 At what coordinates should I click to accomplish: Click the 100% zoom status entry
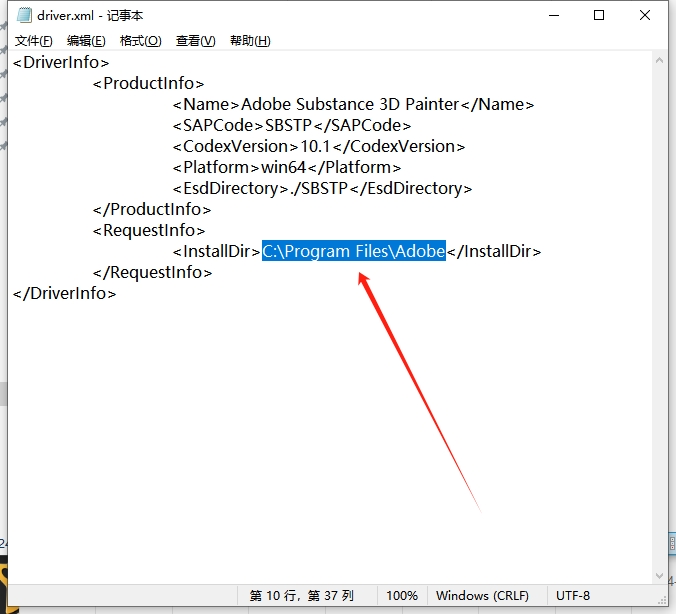tap(402, 595)
